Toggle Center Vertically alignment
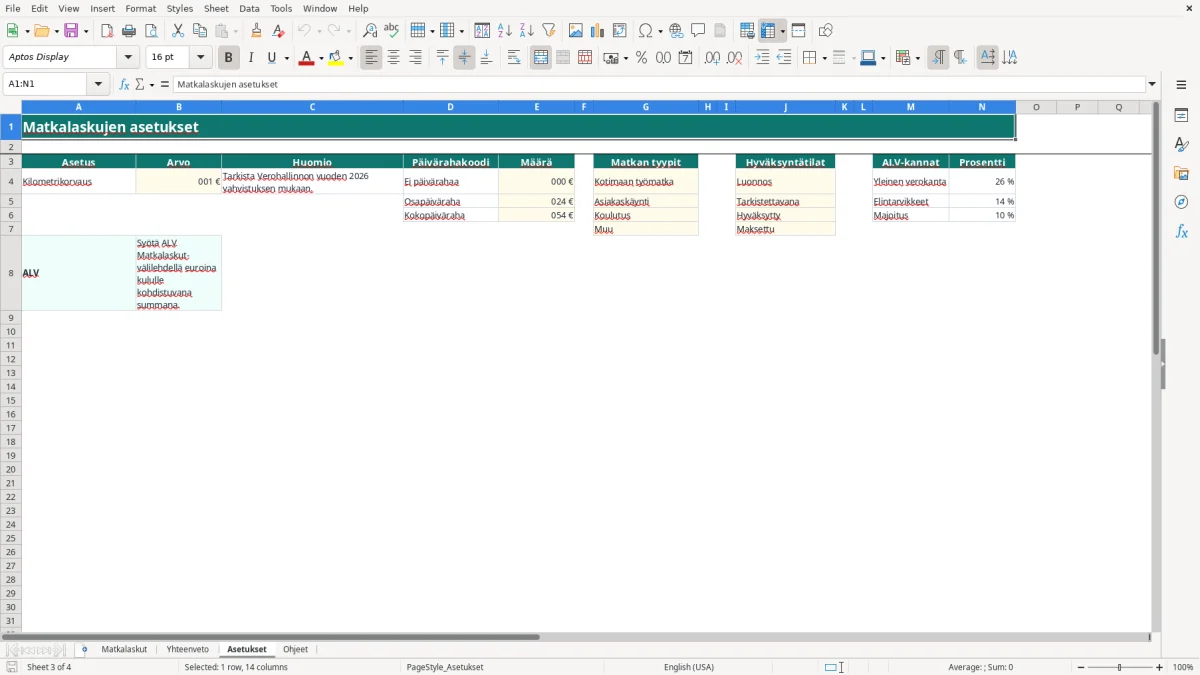This screenshot has width=1200, height=675. click(464, 58)
